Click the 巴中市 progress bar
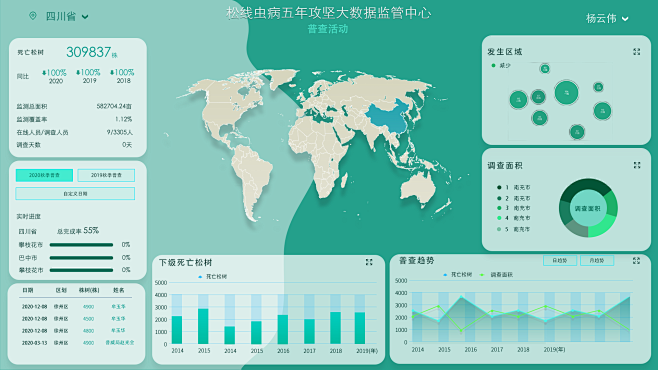Screen dimensions: 658x370 click(x=81, y=258)
